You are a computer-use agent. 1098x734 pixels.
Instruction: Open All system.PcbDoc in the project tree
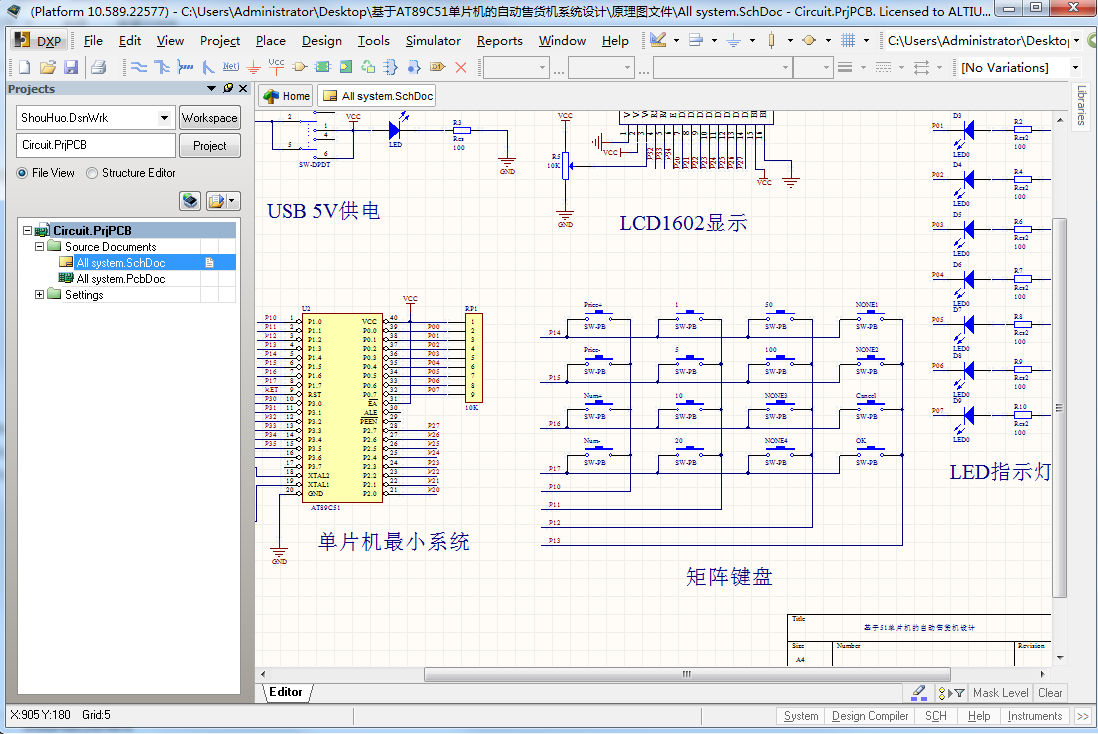tap(120, 279)
